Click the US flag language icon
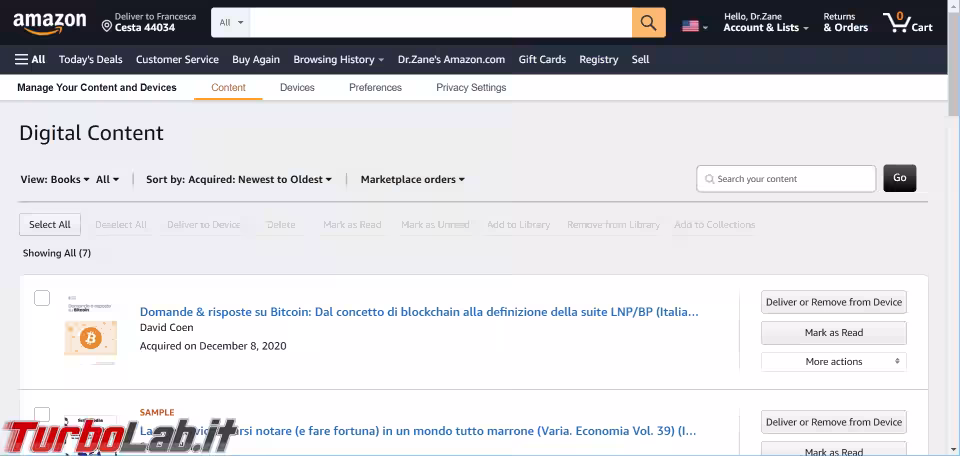Viewport: 960px width, 456px height. [x=691, y=26]
